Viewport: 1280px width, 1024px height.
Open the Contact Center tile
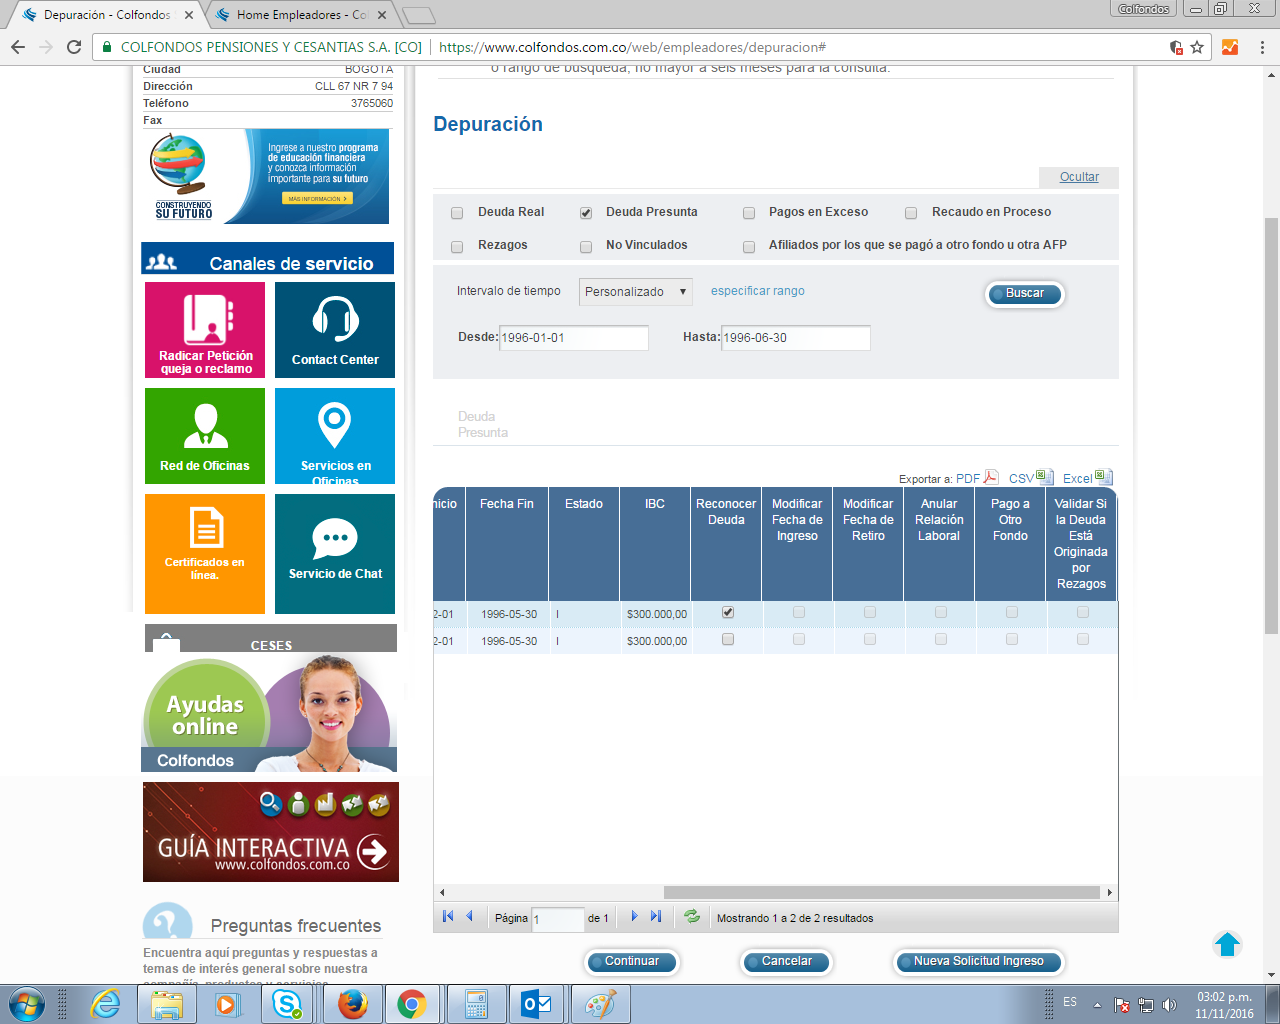coord(335,330)
